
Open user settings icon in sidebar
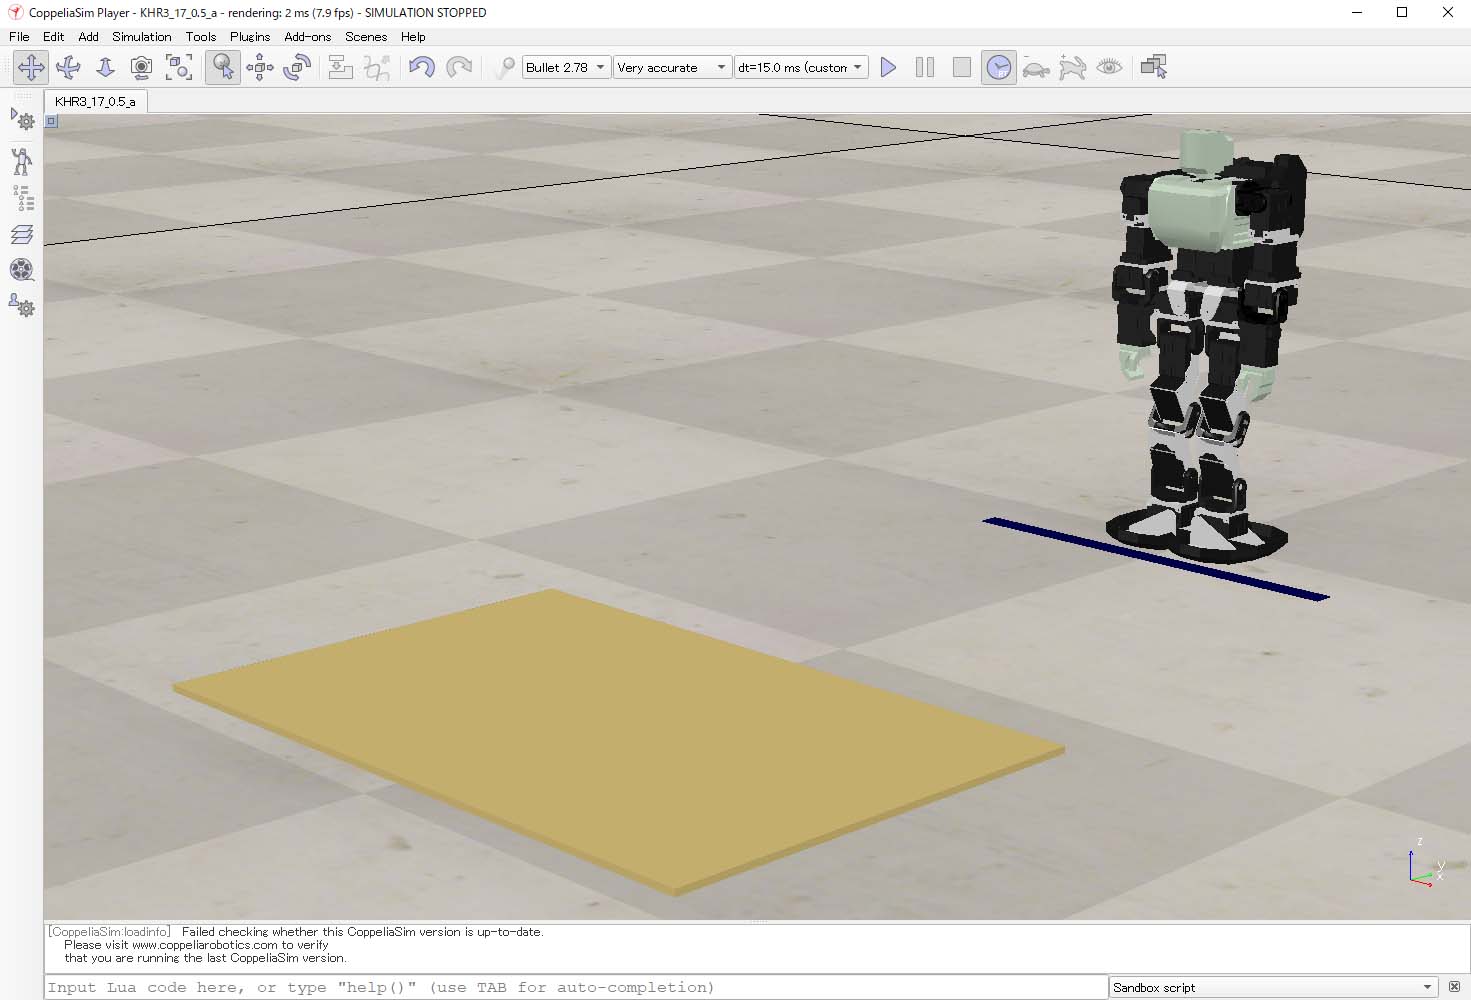(22, 305)
